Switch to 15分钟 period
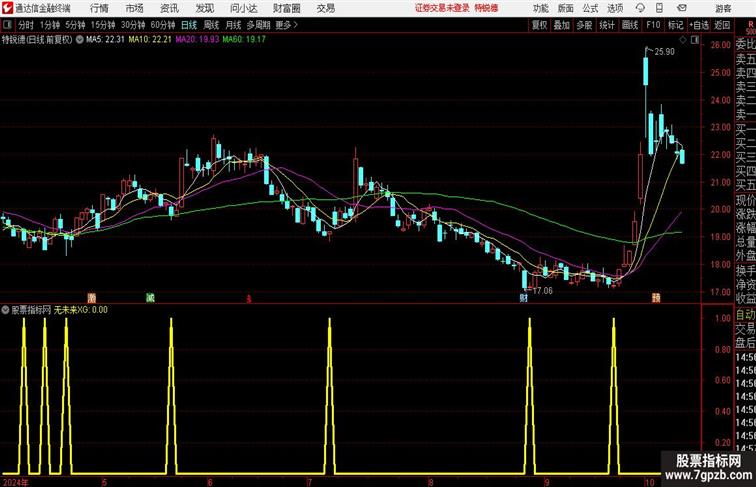756x487 pixels. click(x=103, y=25)
